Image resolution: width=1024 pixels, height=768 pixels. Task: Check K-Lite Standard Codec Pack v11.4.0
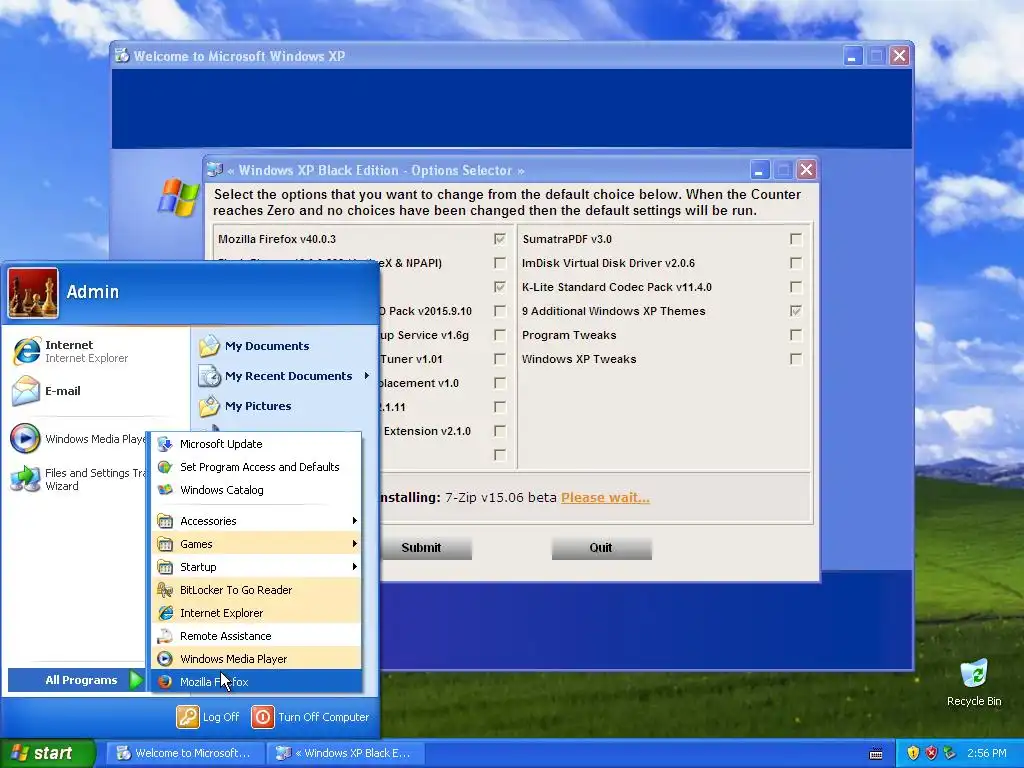[795, 287]
